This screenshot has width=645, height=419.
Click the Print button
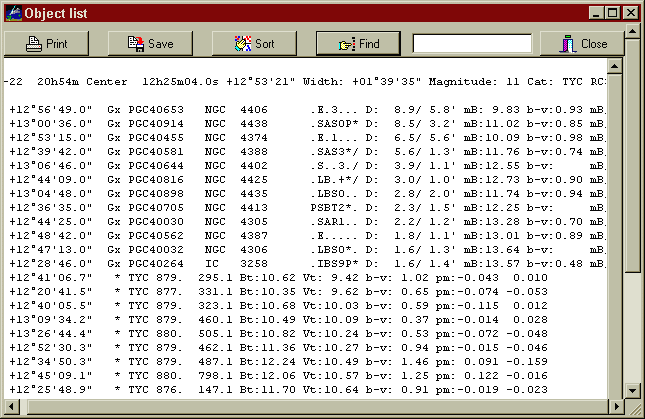click(46, 44)
